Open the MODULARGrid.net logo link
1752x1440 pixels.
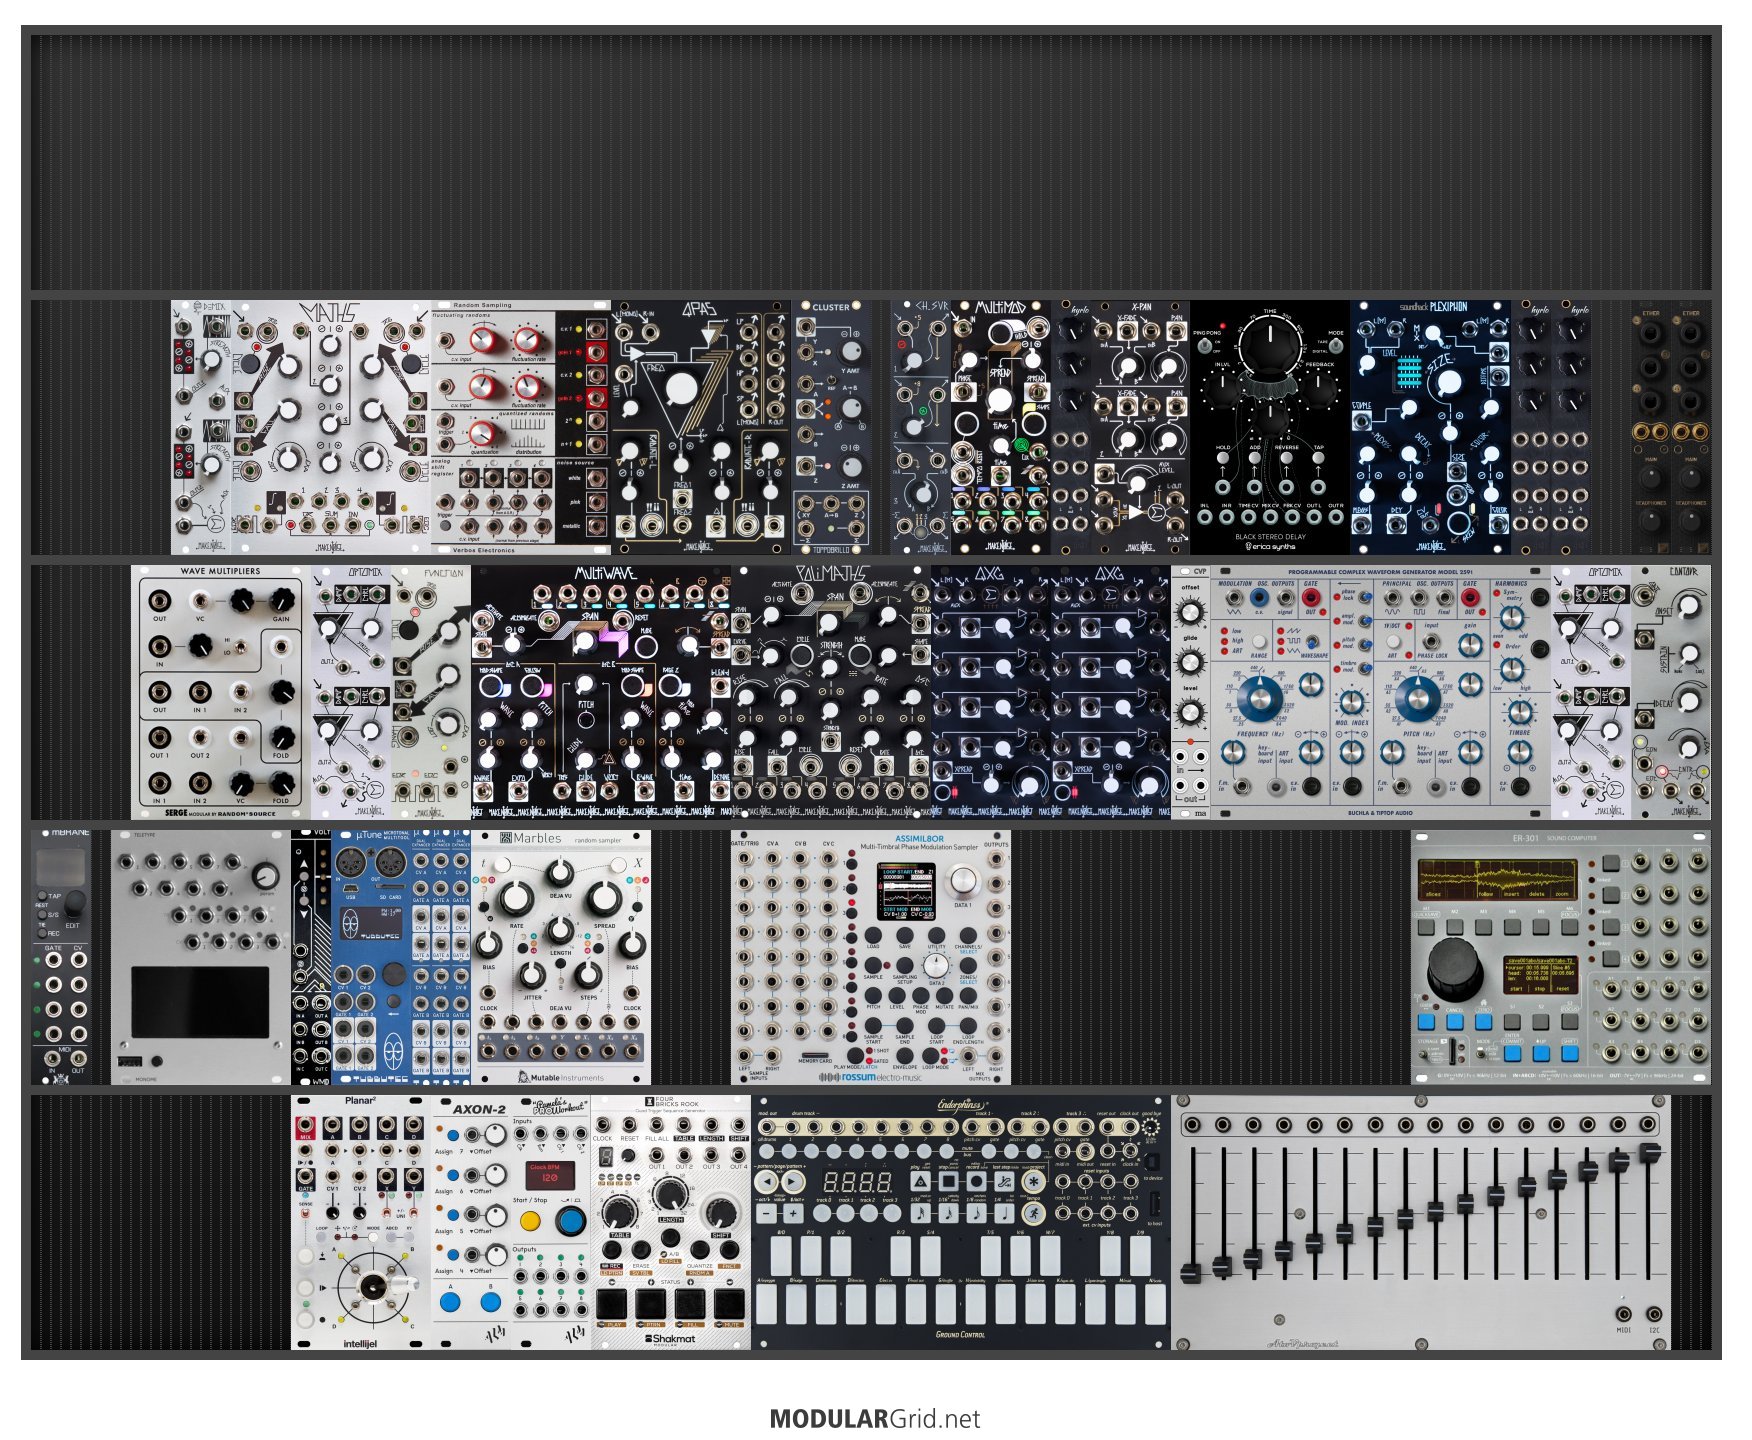875,1419
